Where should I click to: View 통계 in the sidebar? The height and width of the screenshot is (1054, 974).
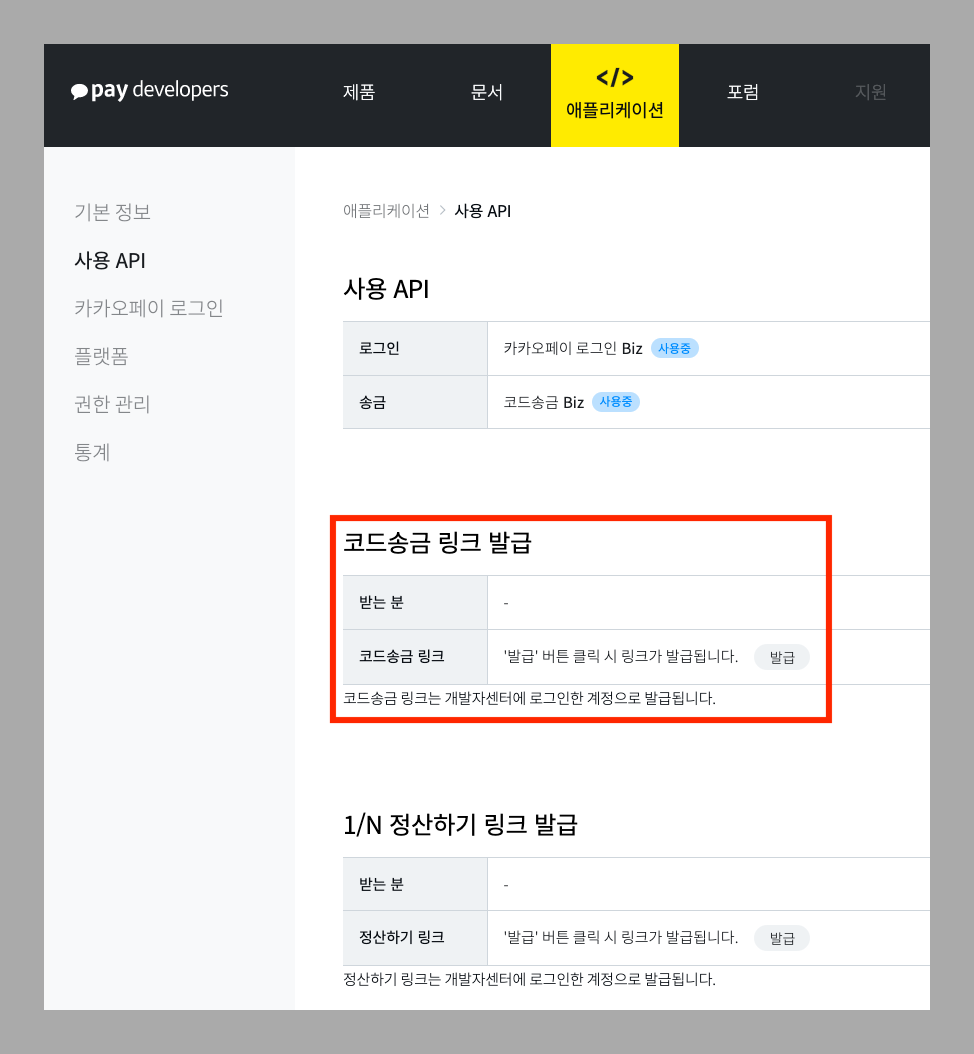point(93,452)
